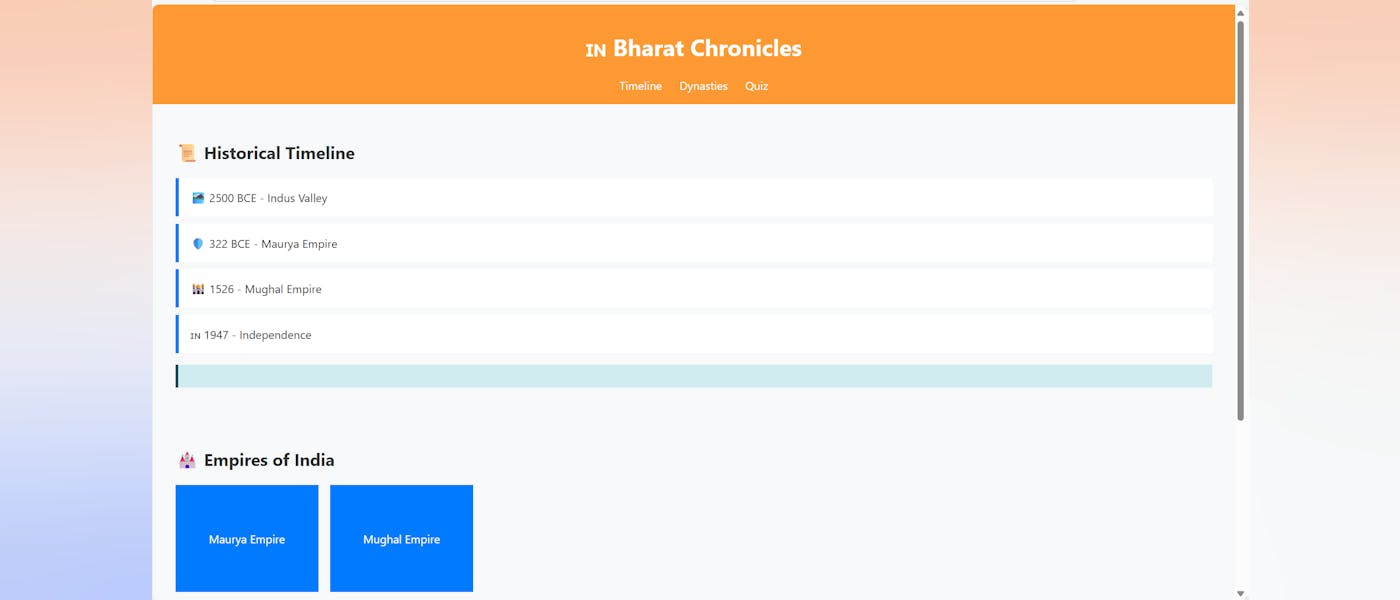Select the 2500 BCE Indus Valley entry

click(x=694, y=198)
